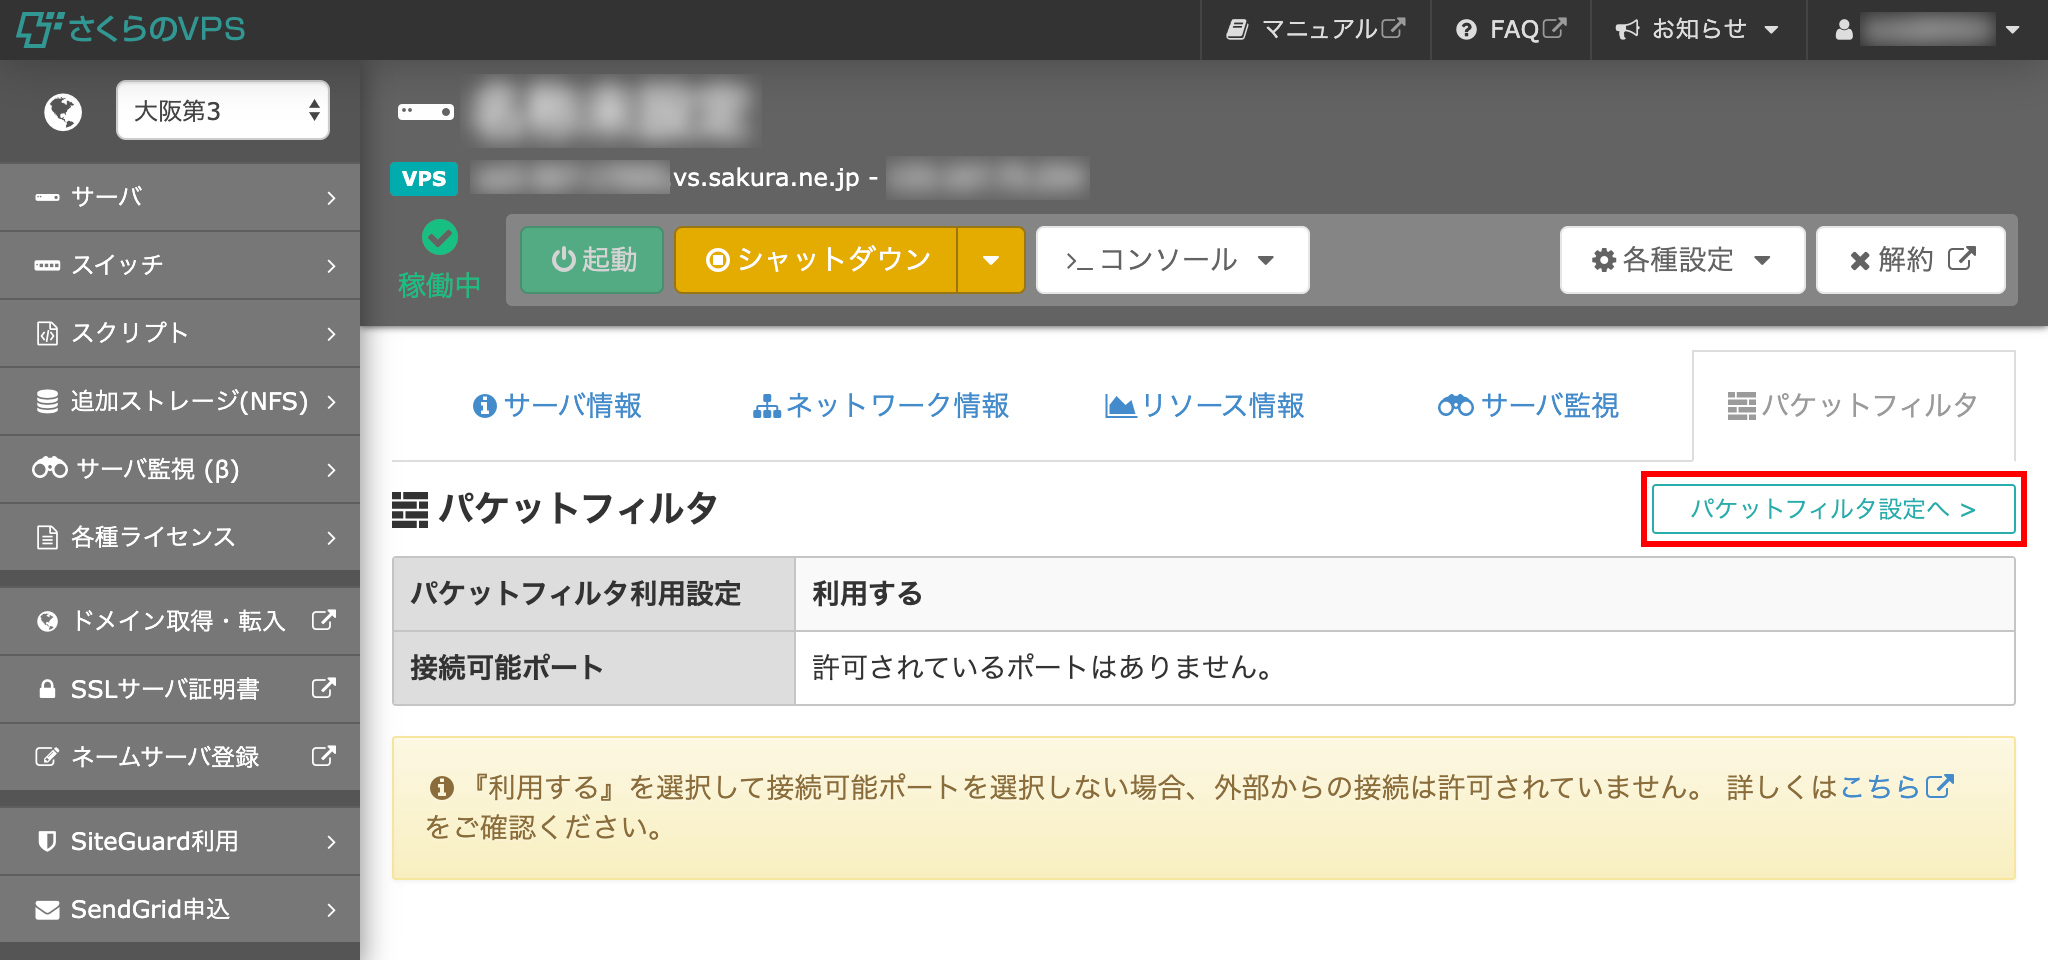2048x960 pixels.
Task: Click the lock icon for SSLサーバ証明書
Action: pyautogui.click(x=47, y=689)
